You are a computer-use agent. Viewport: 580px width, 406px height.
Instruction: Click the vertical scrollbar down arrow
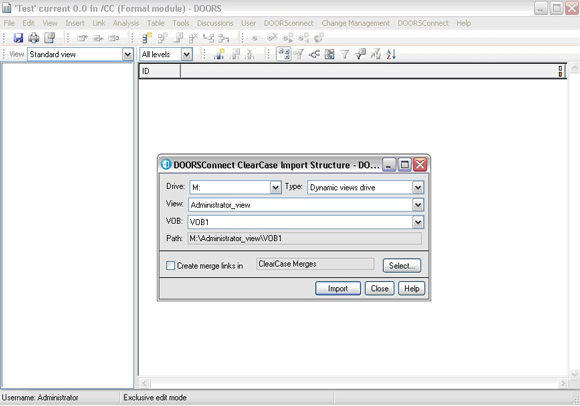coord(574,375)
